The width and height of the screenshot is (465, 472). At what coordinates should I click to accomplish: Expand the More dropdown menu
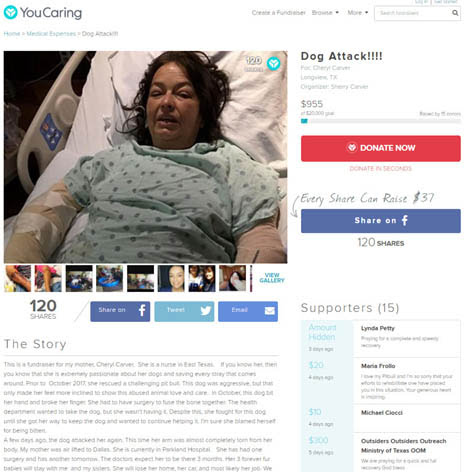point(358,13)
